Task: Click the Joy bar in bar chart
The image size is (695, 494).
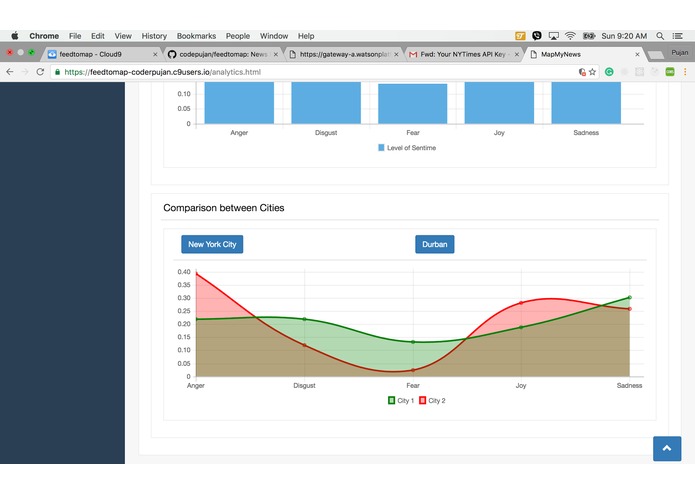Action: (x=499, y=103)
